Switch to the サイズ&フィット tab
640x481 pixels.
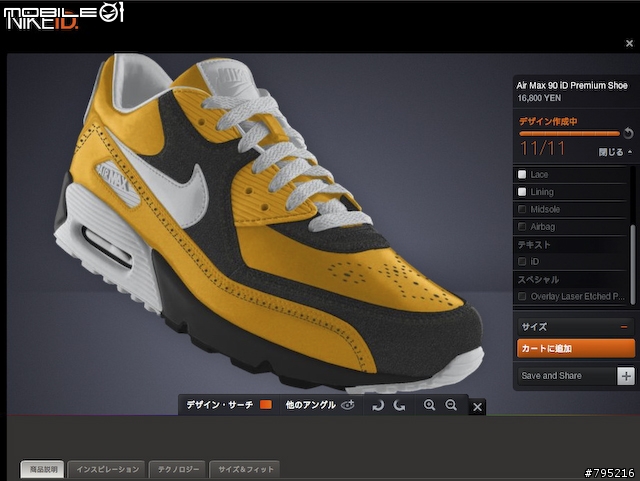pyautogui.click(x=245, y=469)
